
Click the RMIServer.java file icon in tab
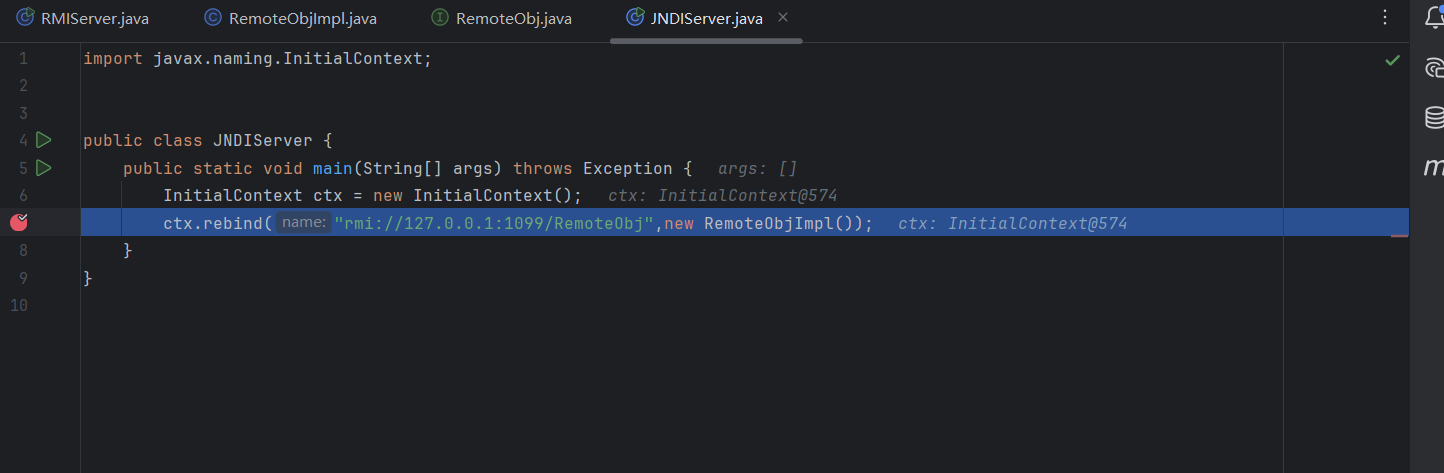pos(25,18)
